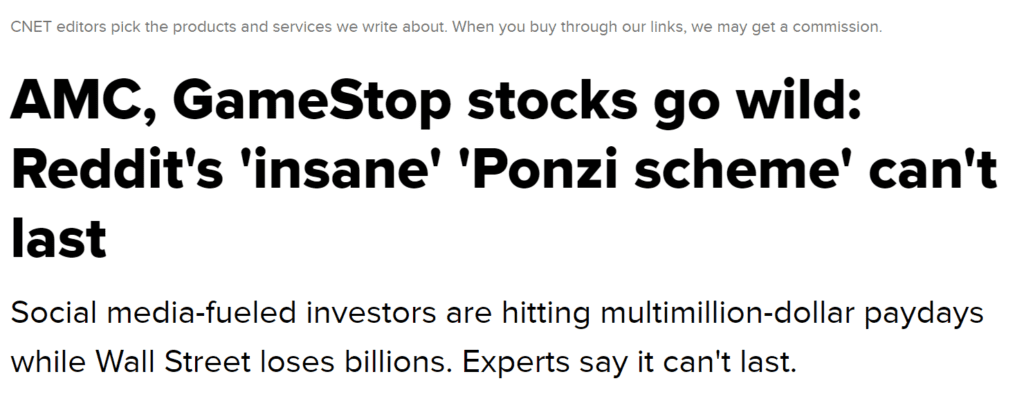Click 'multimillion-dollar' in the subheading
This screenshot has height=399, width=1024.
[726, 313]
